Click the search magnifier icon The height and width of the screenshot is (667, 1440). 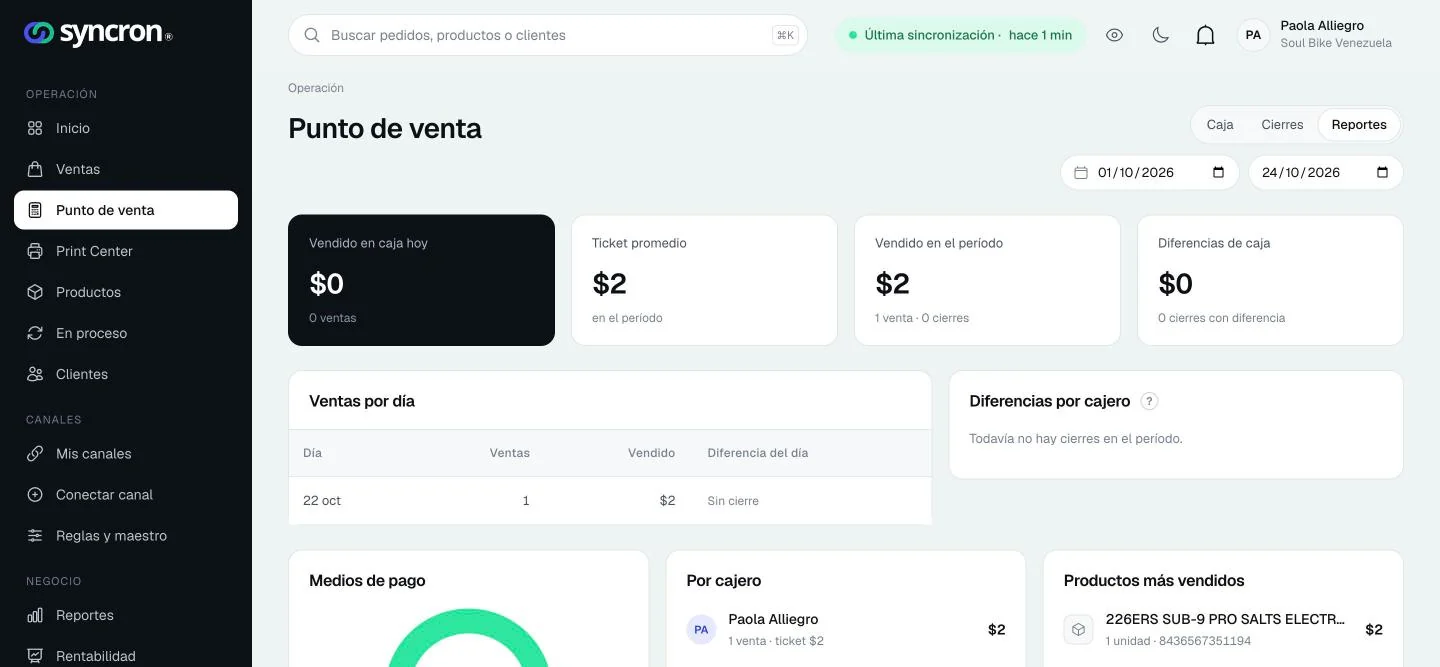[x=312, y=35]
